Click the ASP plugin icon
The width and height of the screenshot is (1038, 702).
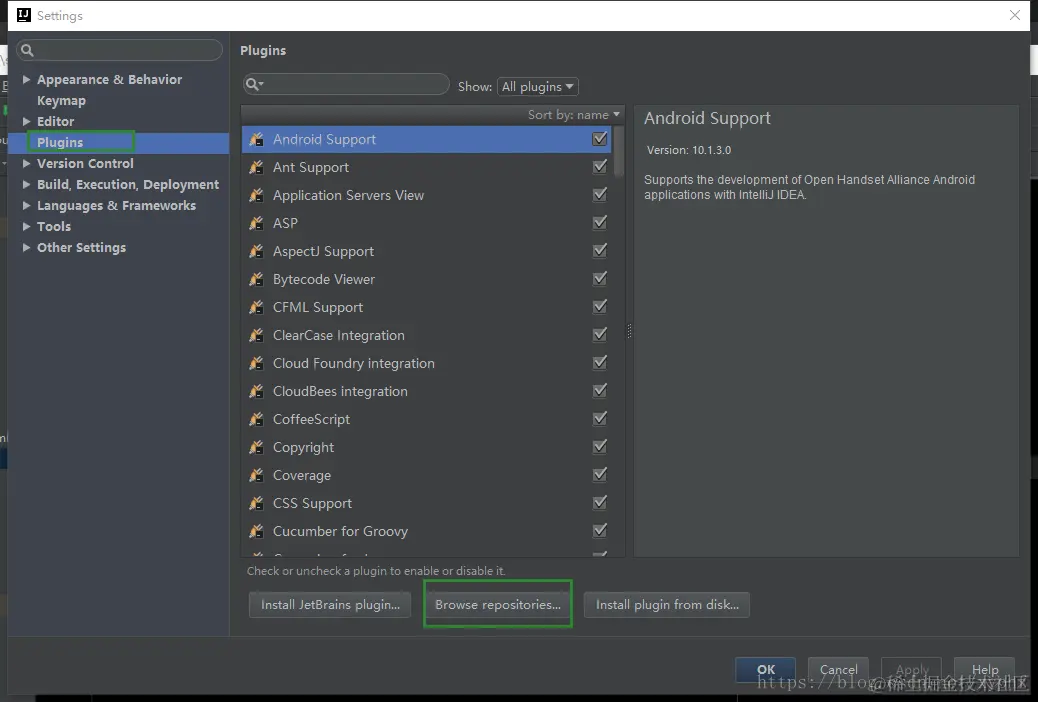pos(256,223)
